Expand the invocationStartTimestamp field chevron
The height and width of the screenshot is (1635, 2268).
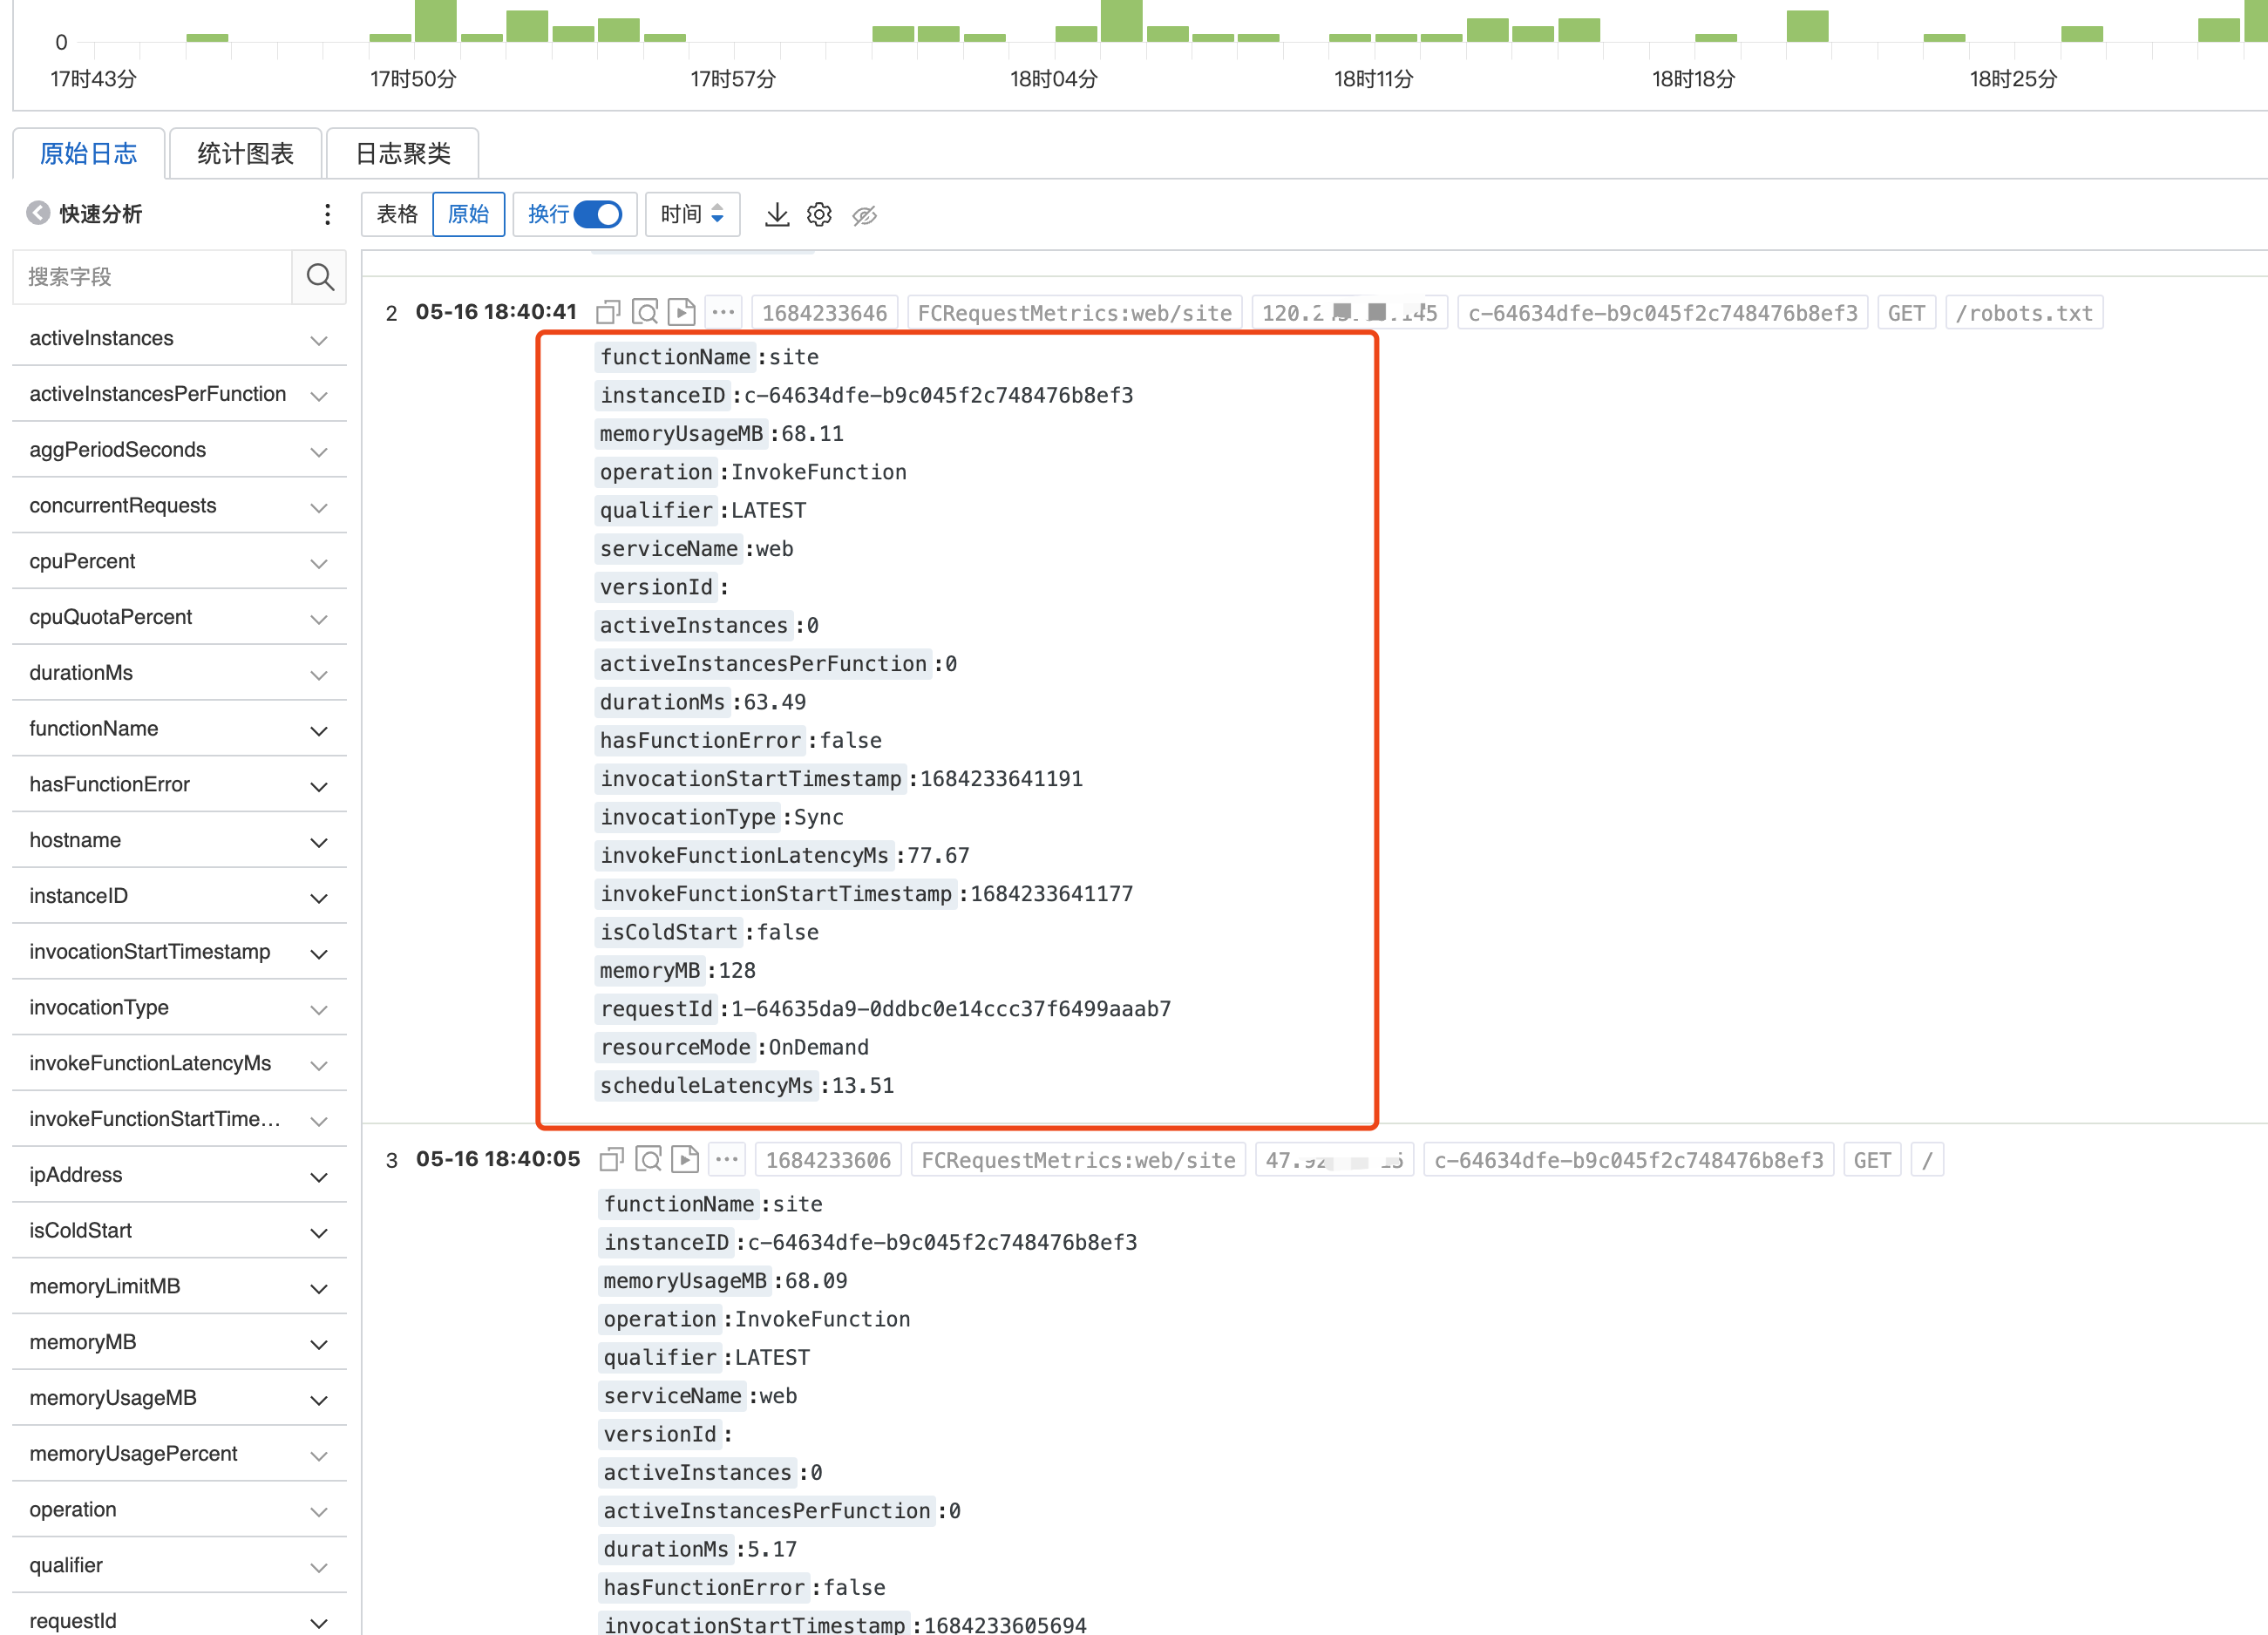click(x=319, y=954)
